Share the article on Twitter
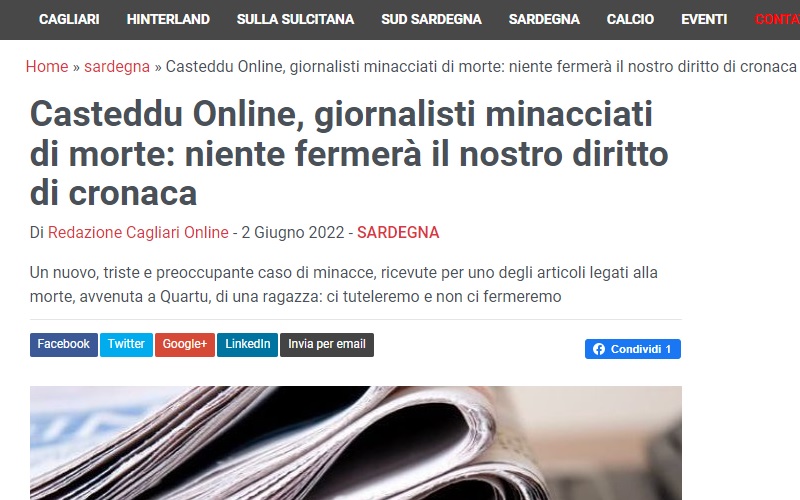 tap(126, 344)
